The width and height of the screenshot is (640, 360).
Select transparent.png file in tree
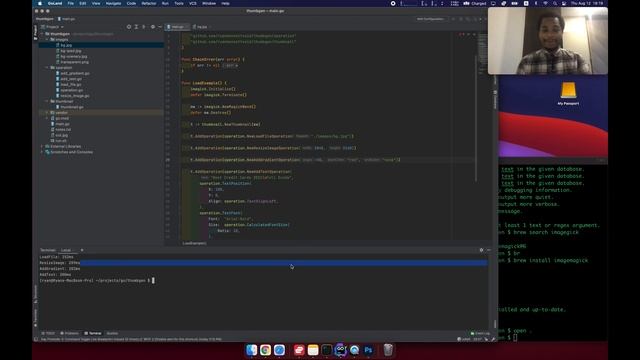click(x=72, y=62)
